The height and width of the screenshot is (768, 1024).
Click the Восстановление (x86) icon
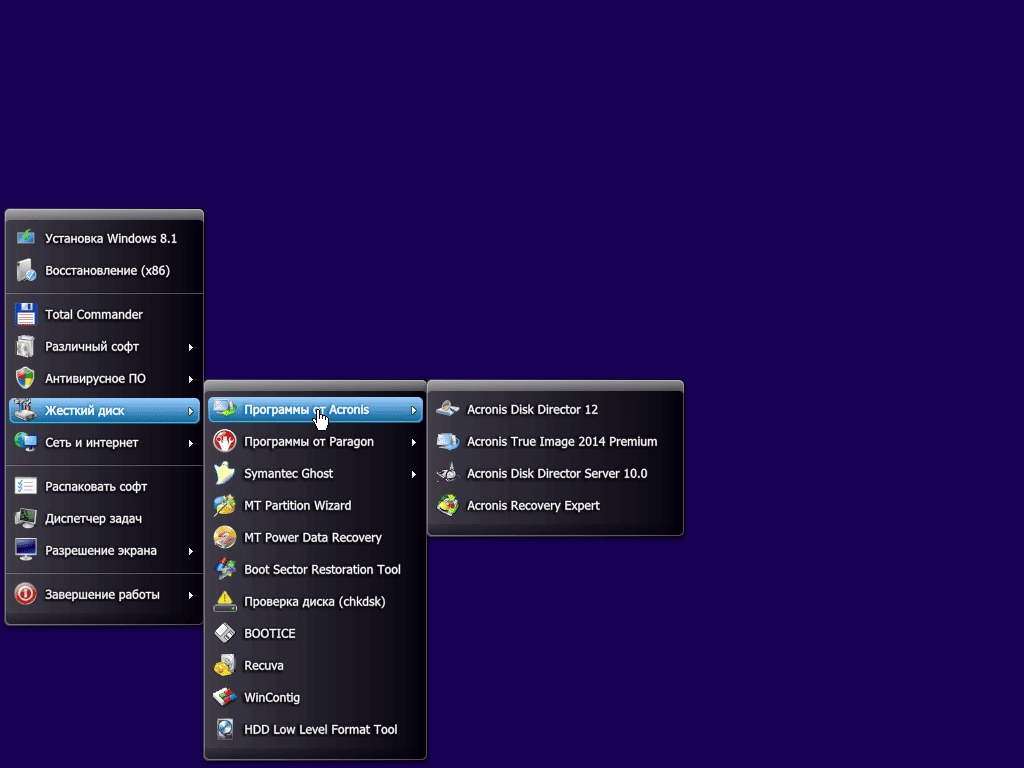tap(25, 270)
